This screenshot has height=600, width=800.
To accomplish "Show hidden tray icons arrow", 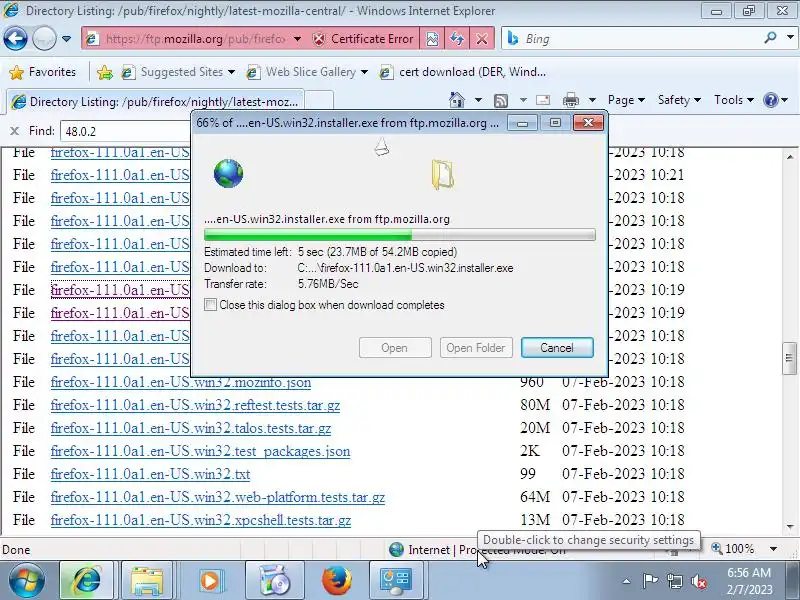I will (627, 581).
